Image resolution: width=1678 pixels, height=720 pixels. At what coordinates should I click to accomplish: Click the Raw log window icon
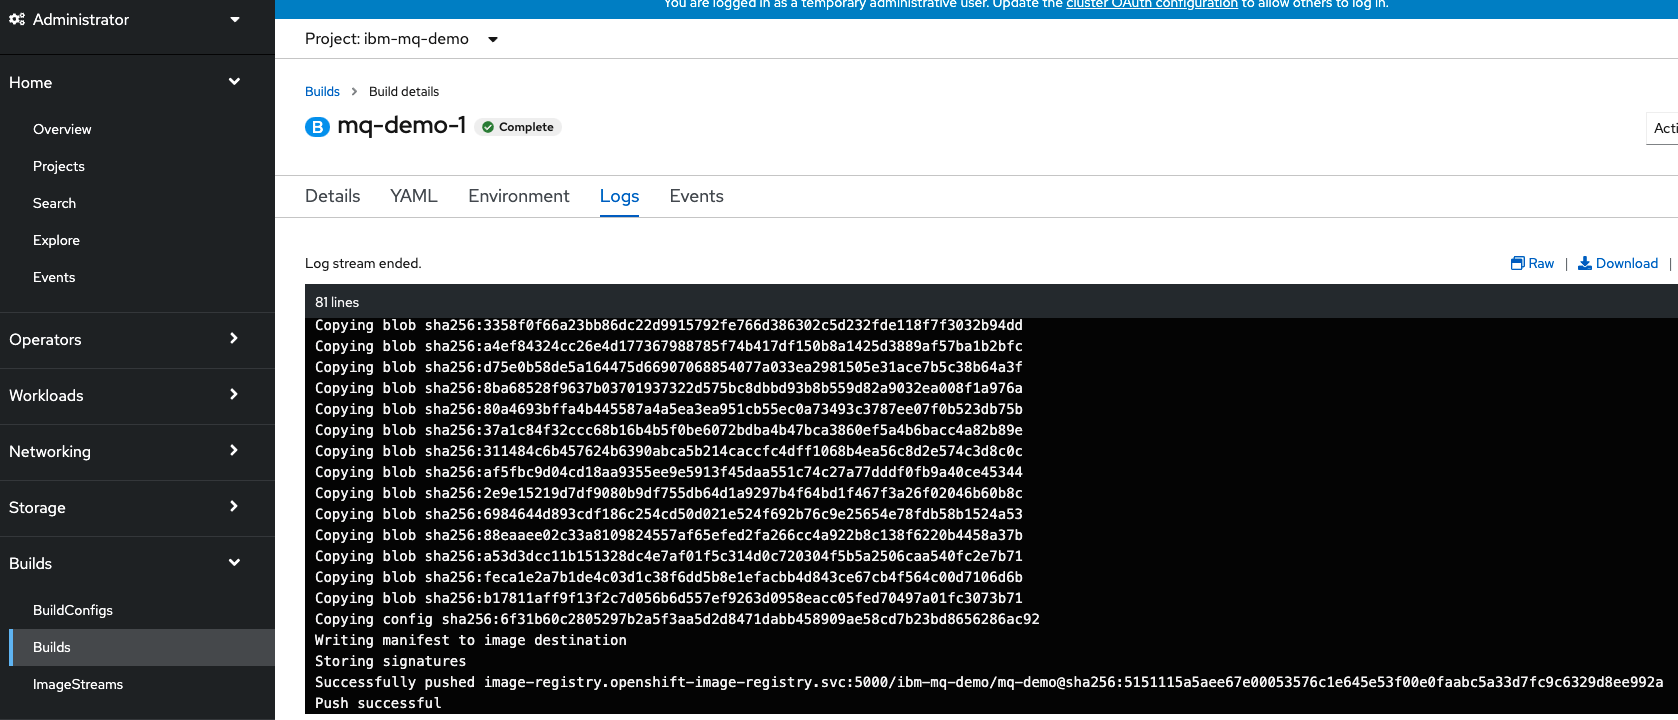click(1517, 263)
